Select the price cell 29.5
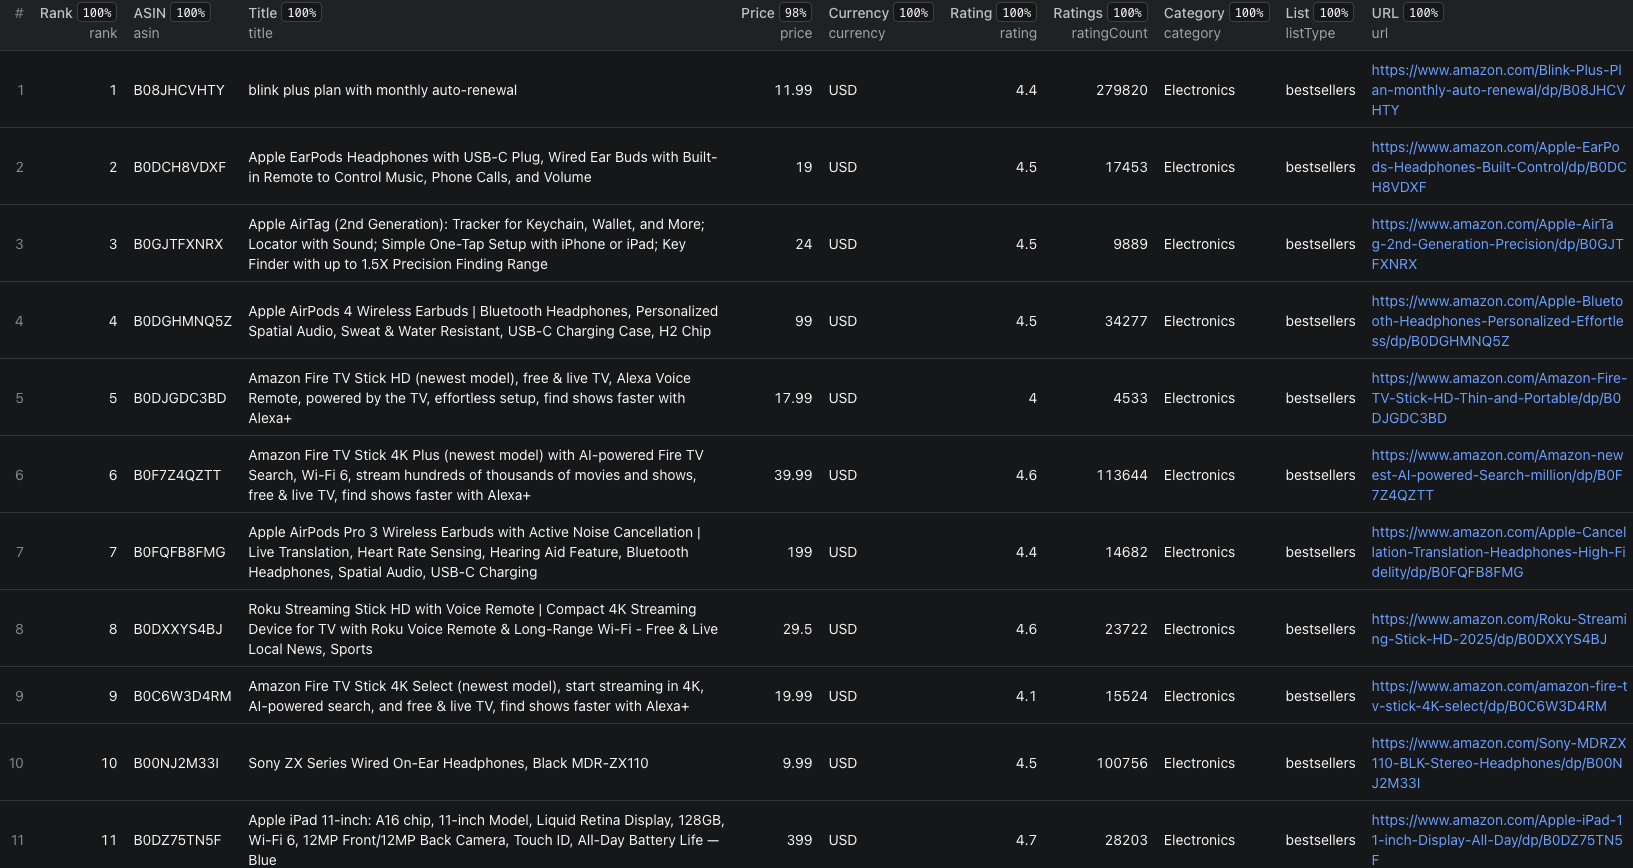This screenshot has width=1633, height=868. (x=798, y=629)
